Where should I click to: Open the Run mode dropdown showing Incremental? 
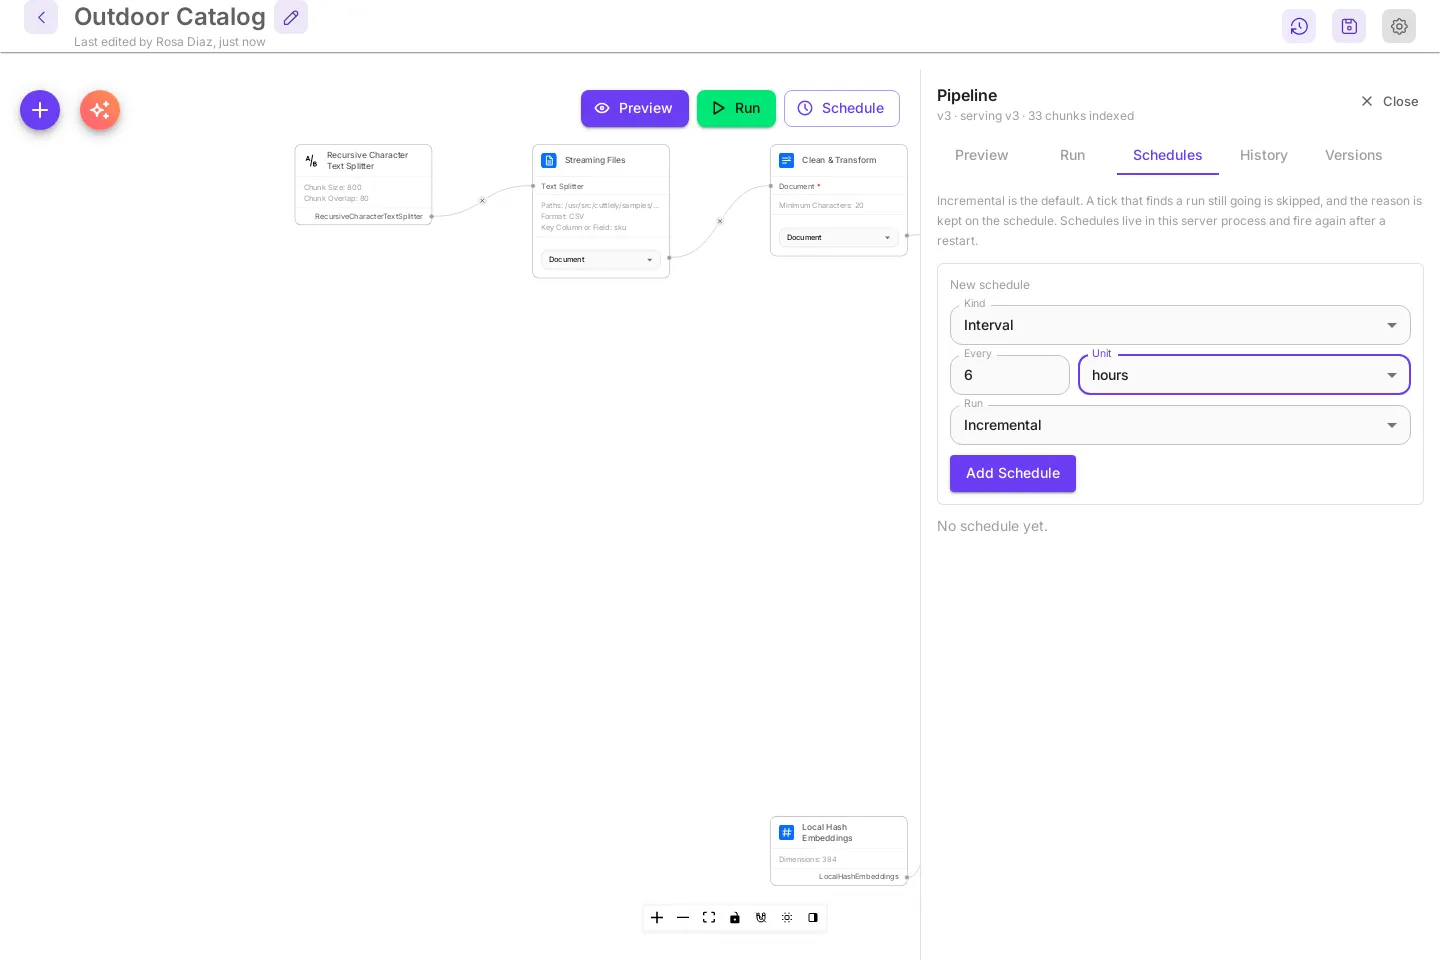pyautogui.click(x=1180, y=425)
